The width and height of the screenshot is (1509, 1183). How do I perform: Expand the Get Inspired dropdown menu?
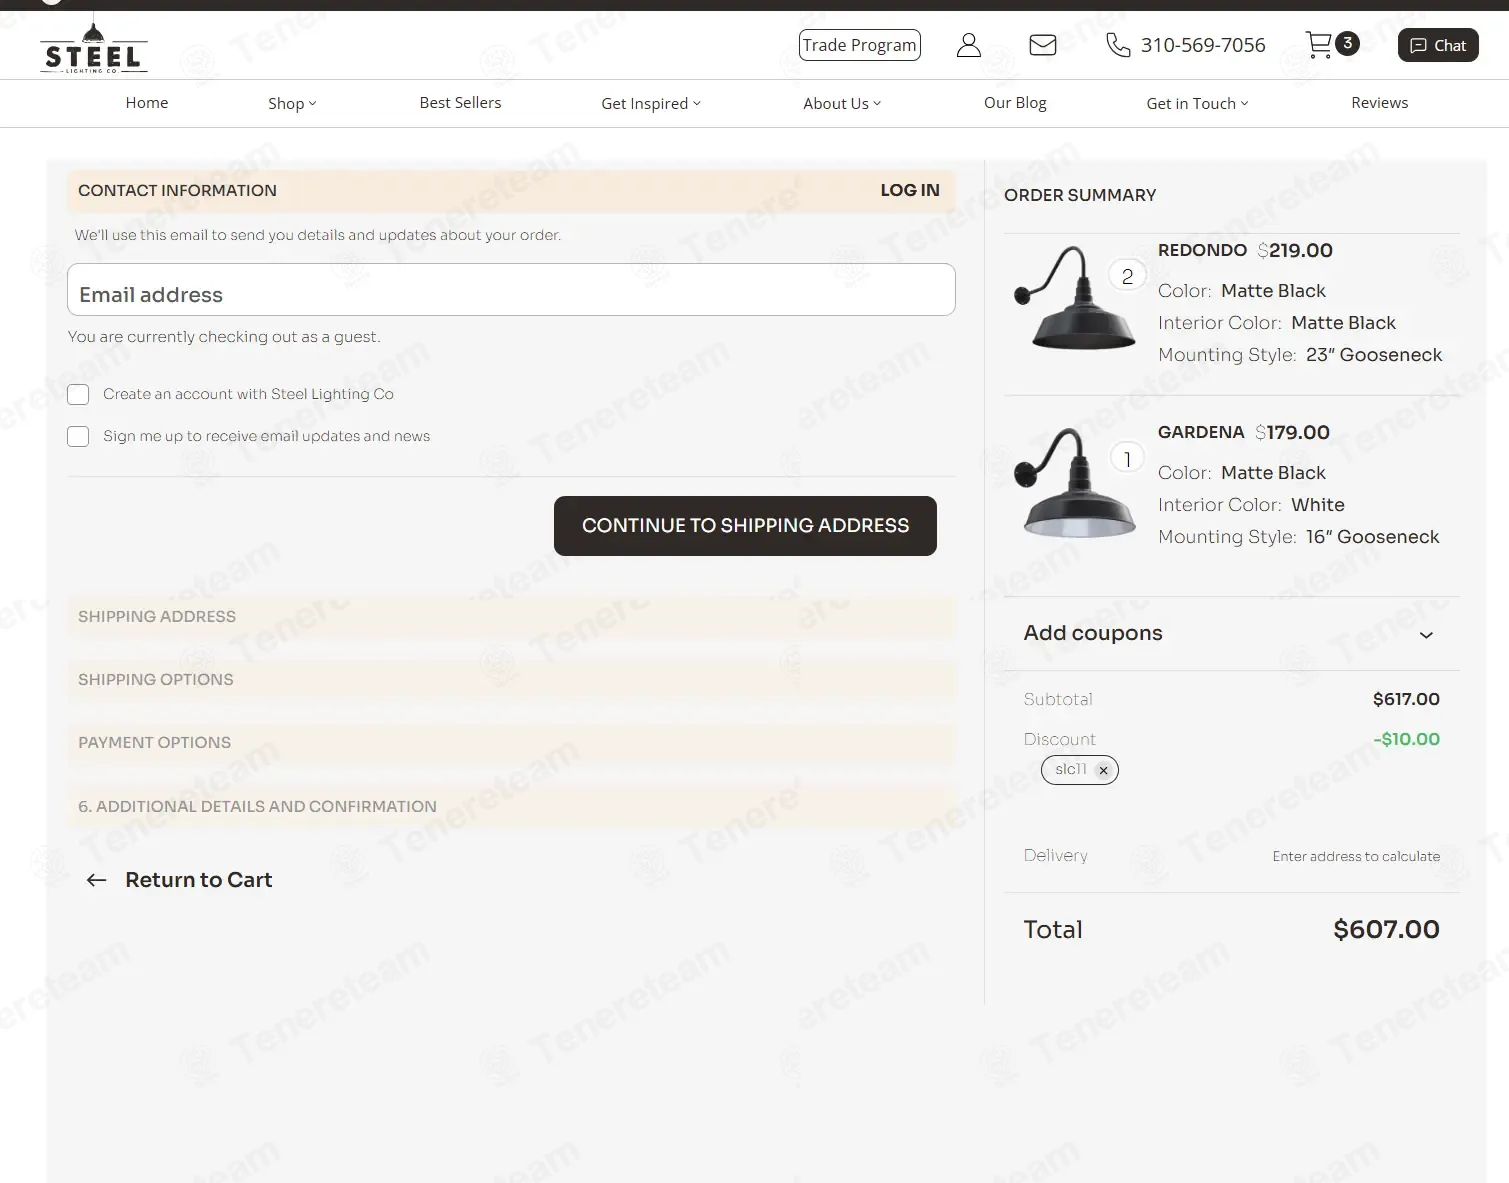coord(651,103)
